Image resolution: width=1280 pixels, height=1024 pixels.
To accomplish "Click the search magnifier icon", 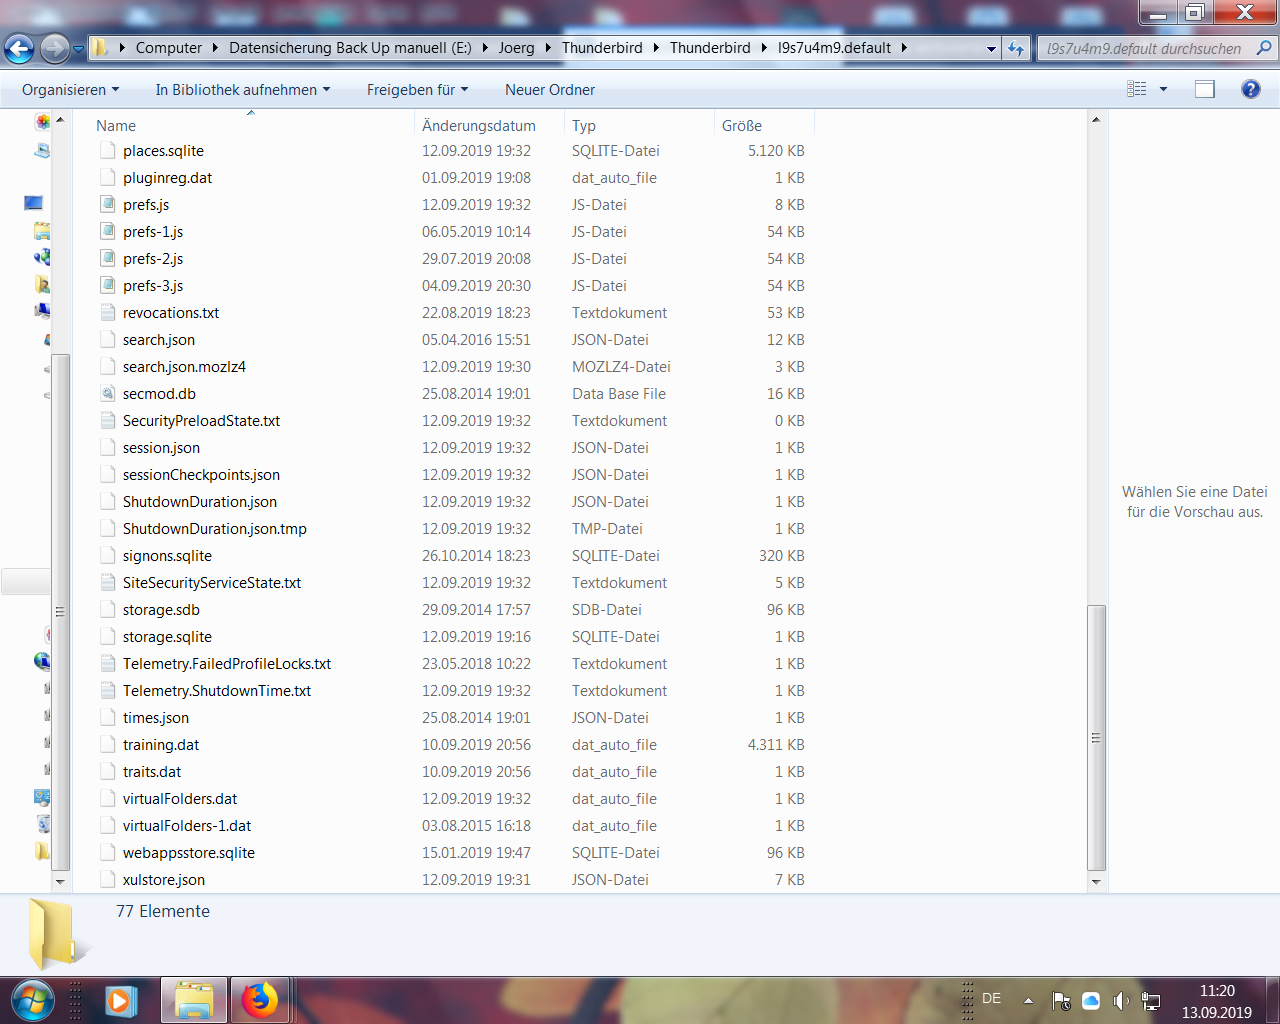I will (1264, 47).
